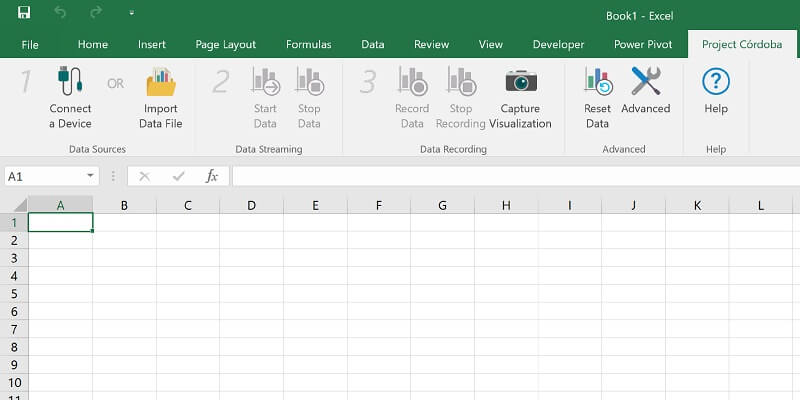
Task: Select row 3 header
Action: pyautogui.click(x=14, y=258)
